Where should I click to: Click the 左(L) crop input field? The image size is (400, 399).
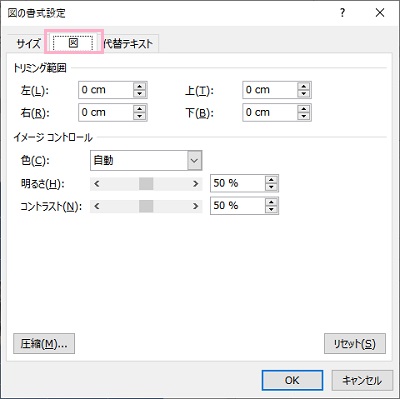click(106, 90)
